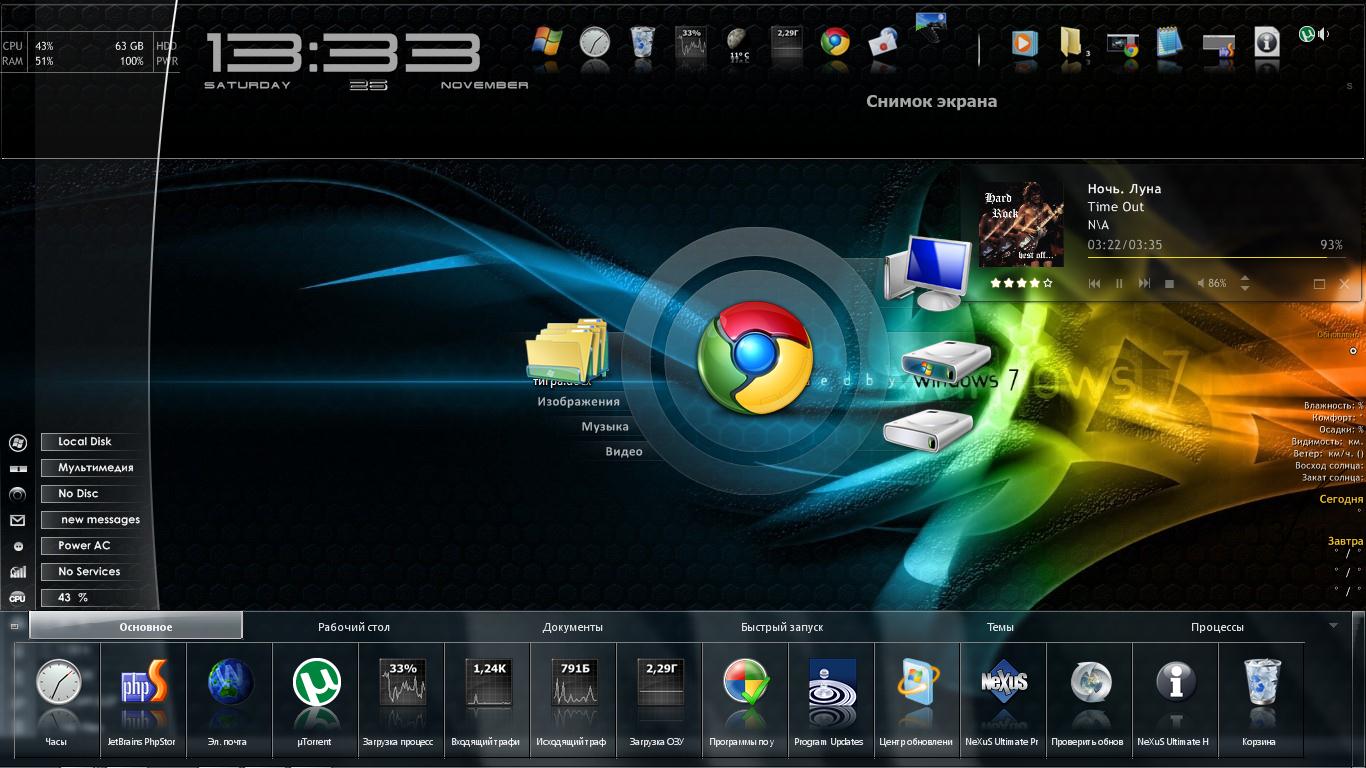Switch to the Темы tab

[x=1000, y=627]
